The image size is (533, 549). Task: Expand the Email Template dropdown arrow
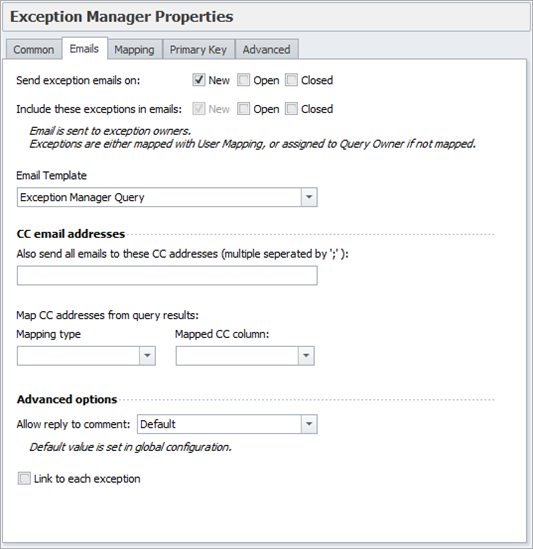pyautogui.click(x=309, y=197)
